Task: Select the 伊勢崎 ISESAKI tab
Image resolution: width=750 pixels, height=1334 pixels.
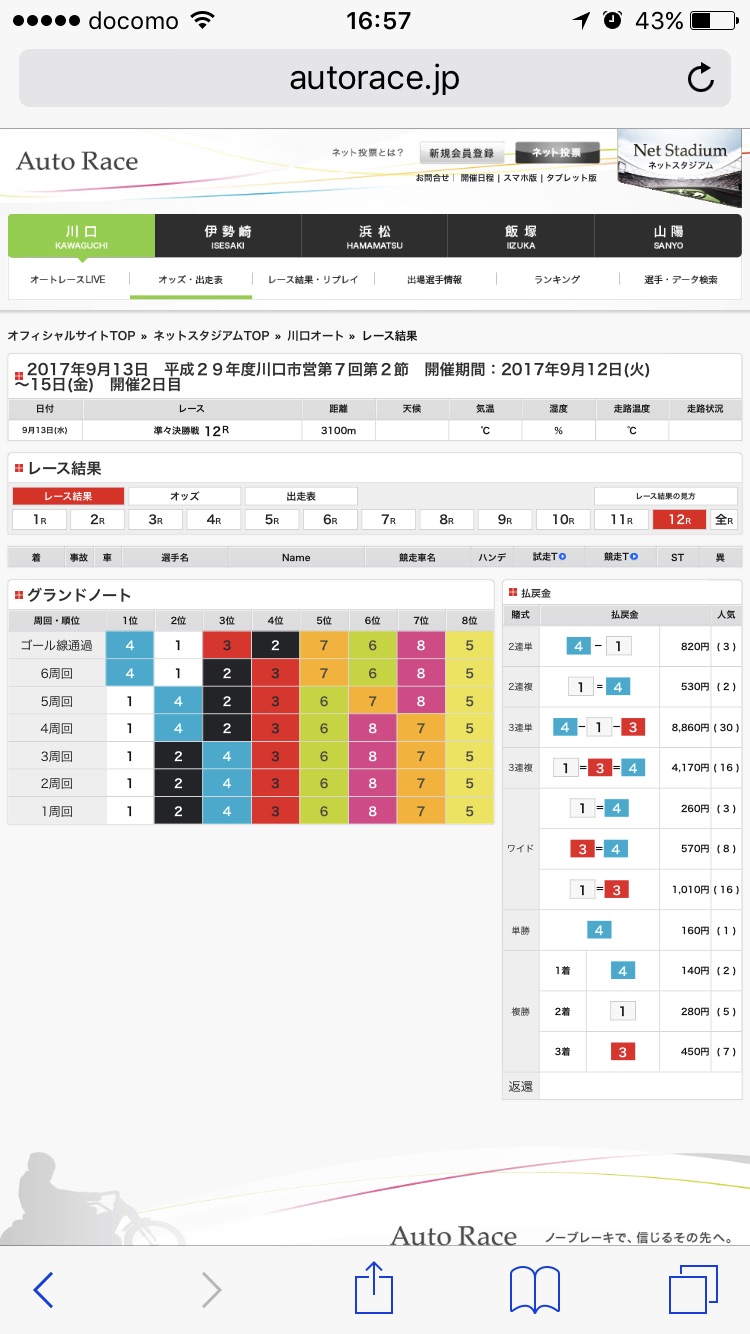Action: tap(228, 236)
